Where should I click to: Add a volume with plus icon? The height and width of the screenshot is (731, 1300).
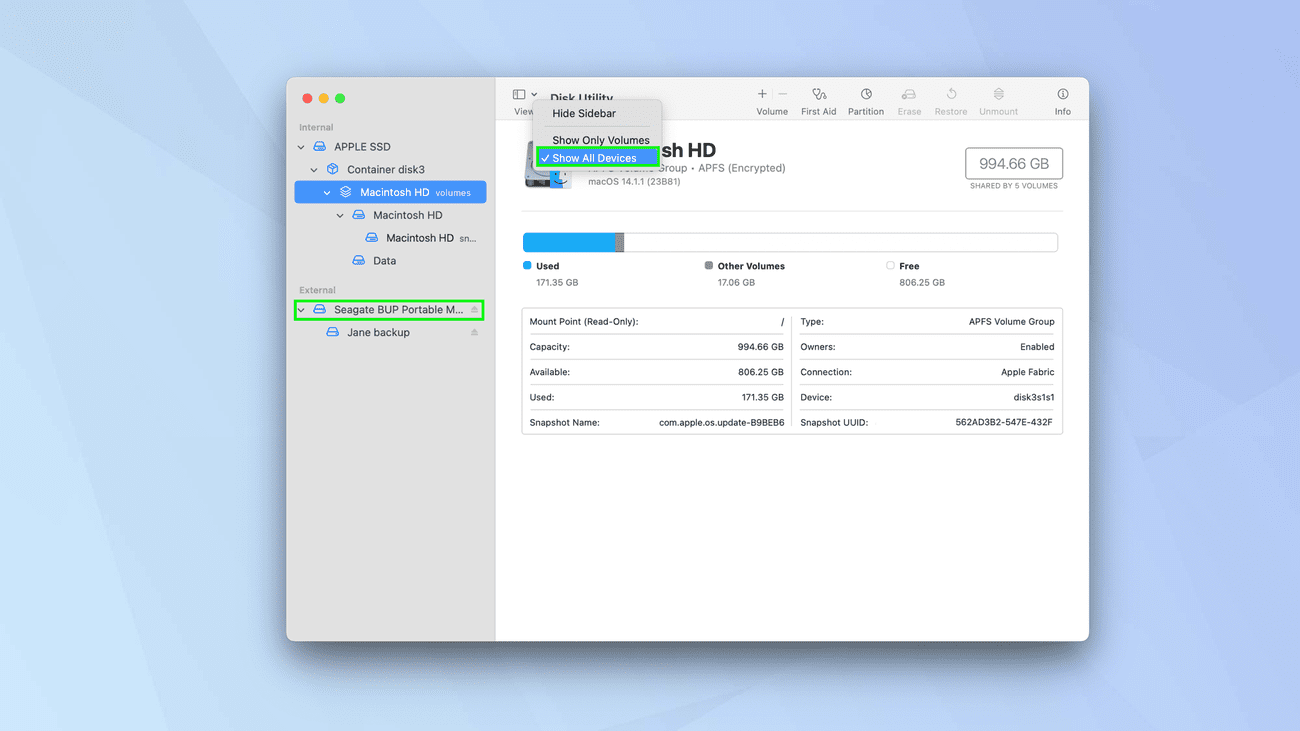coord(762,94)
